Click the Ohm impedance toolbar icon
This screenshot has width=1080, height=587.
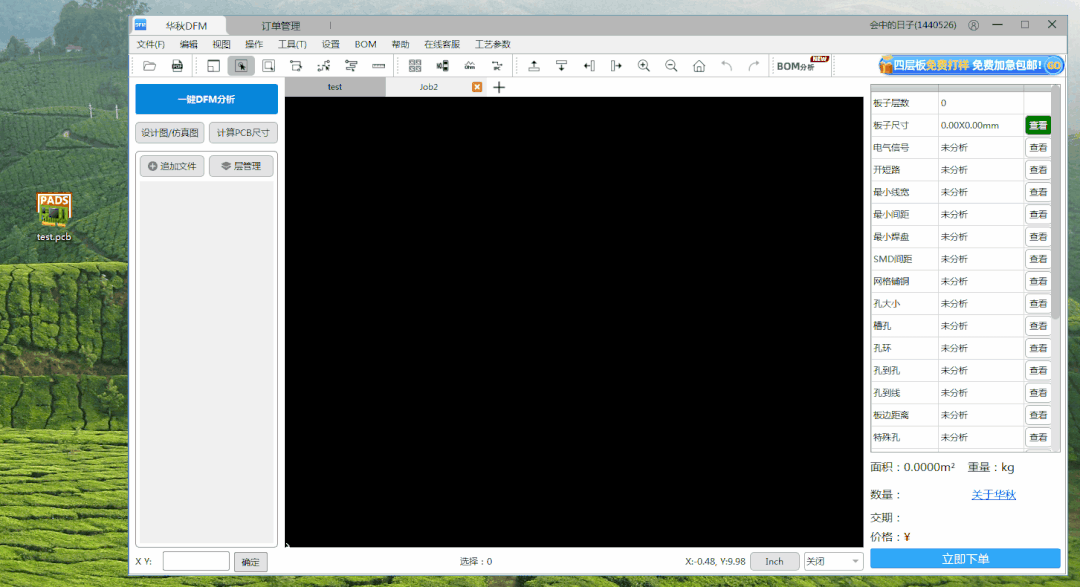(470, 66)
